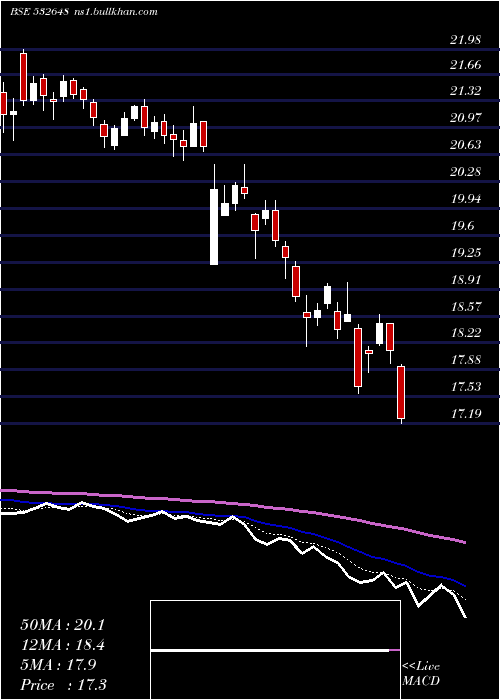Image resolution: width=500 pixels, height=700 pixels.
Task: Click the <<Live MACD label
Action: [421, 674]
